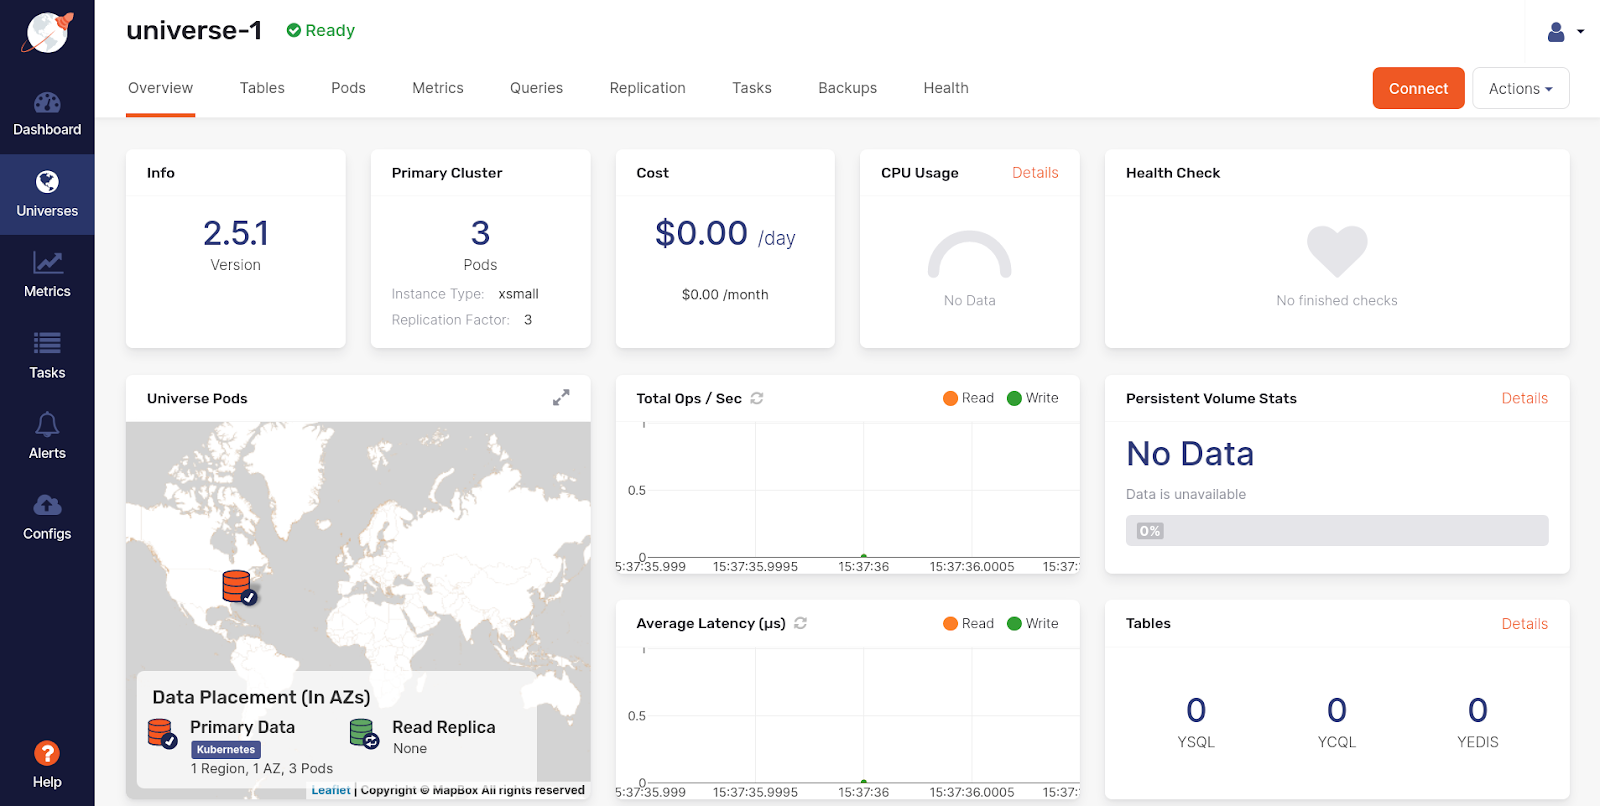Open the user profile dropdown
1600x806 pixels.
point(1565,32)
